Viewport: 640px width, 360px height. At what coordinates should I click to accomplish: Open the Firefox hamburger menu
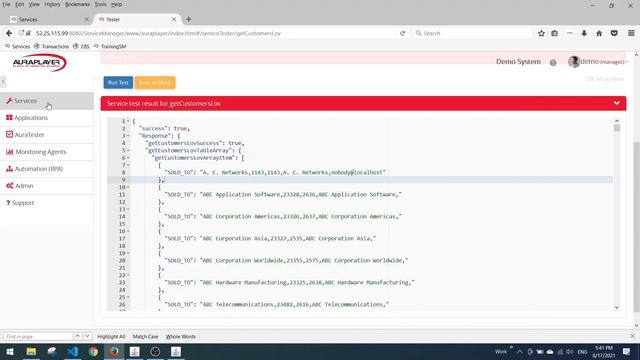pyautogui.click(x=631, y=33)
